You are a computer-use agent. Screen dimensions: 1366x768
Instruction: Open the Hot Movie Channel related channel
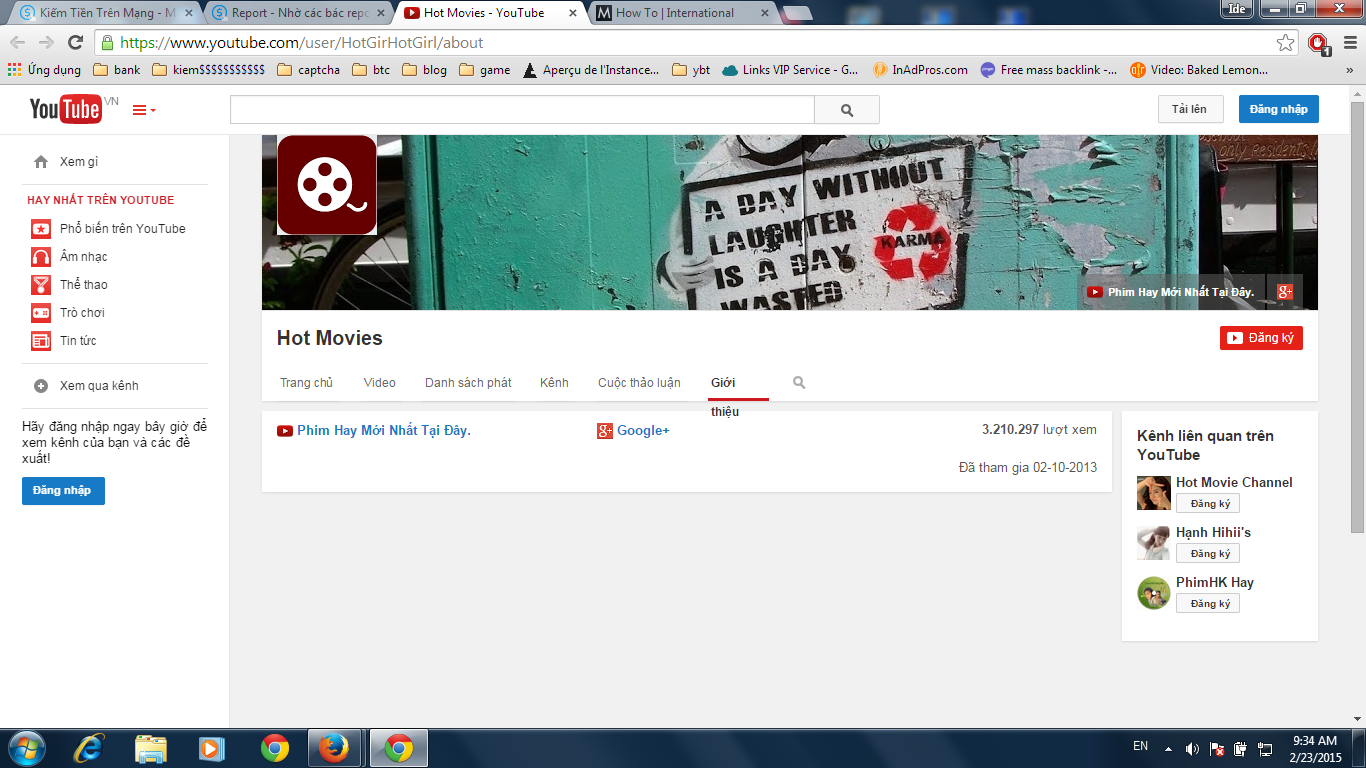click(1234, 482)
